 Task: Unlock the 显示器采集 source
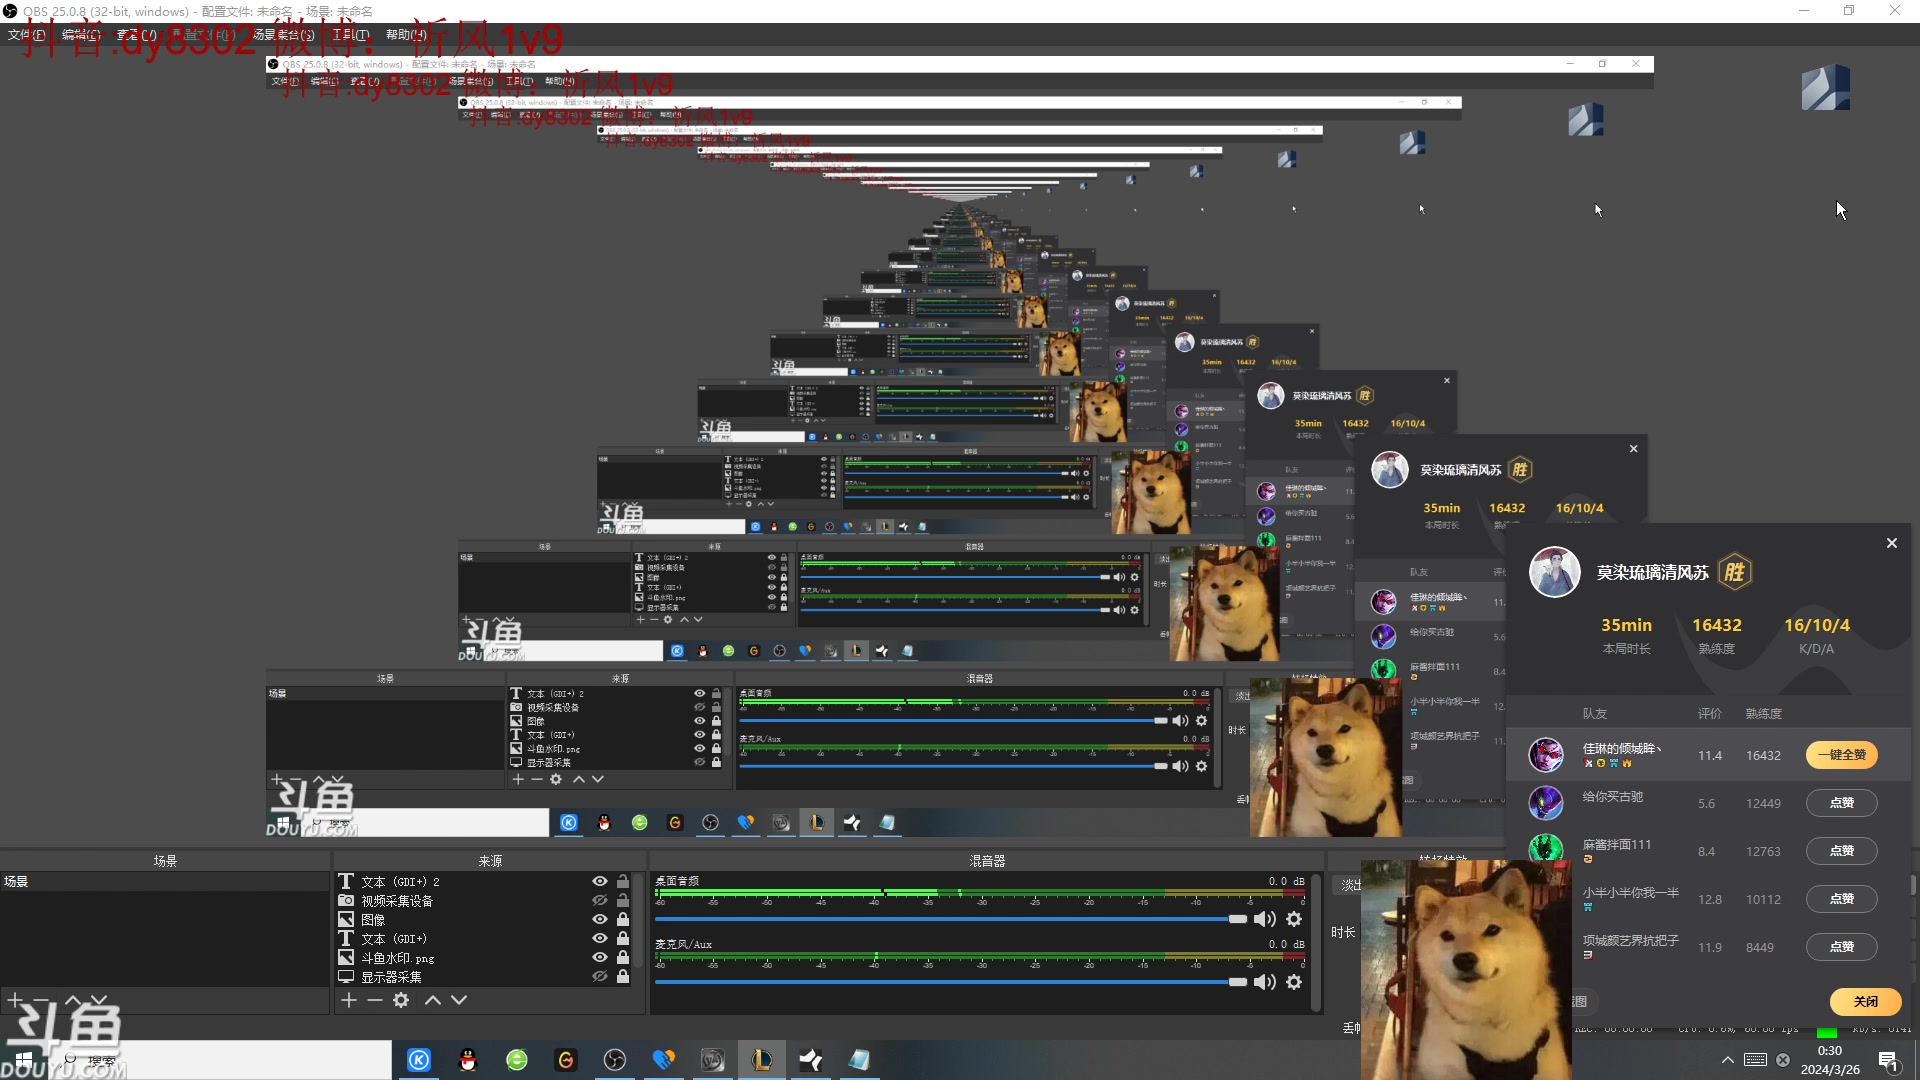pos(623,976)
